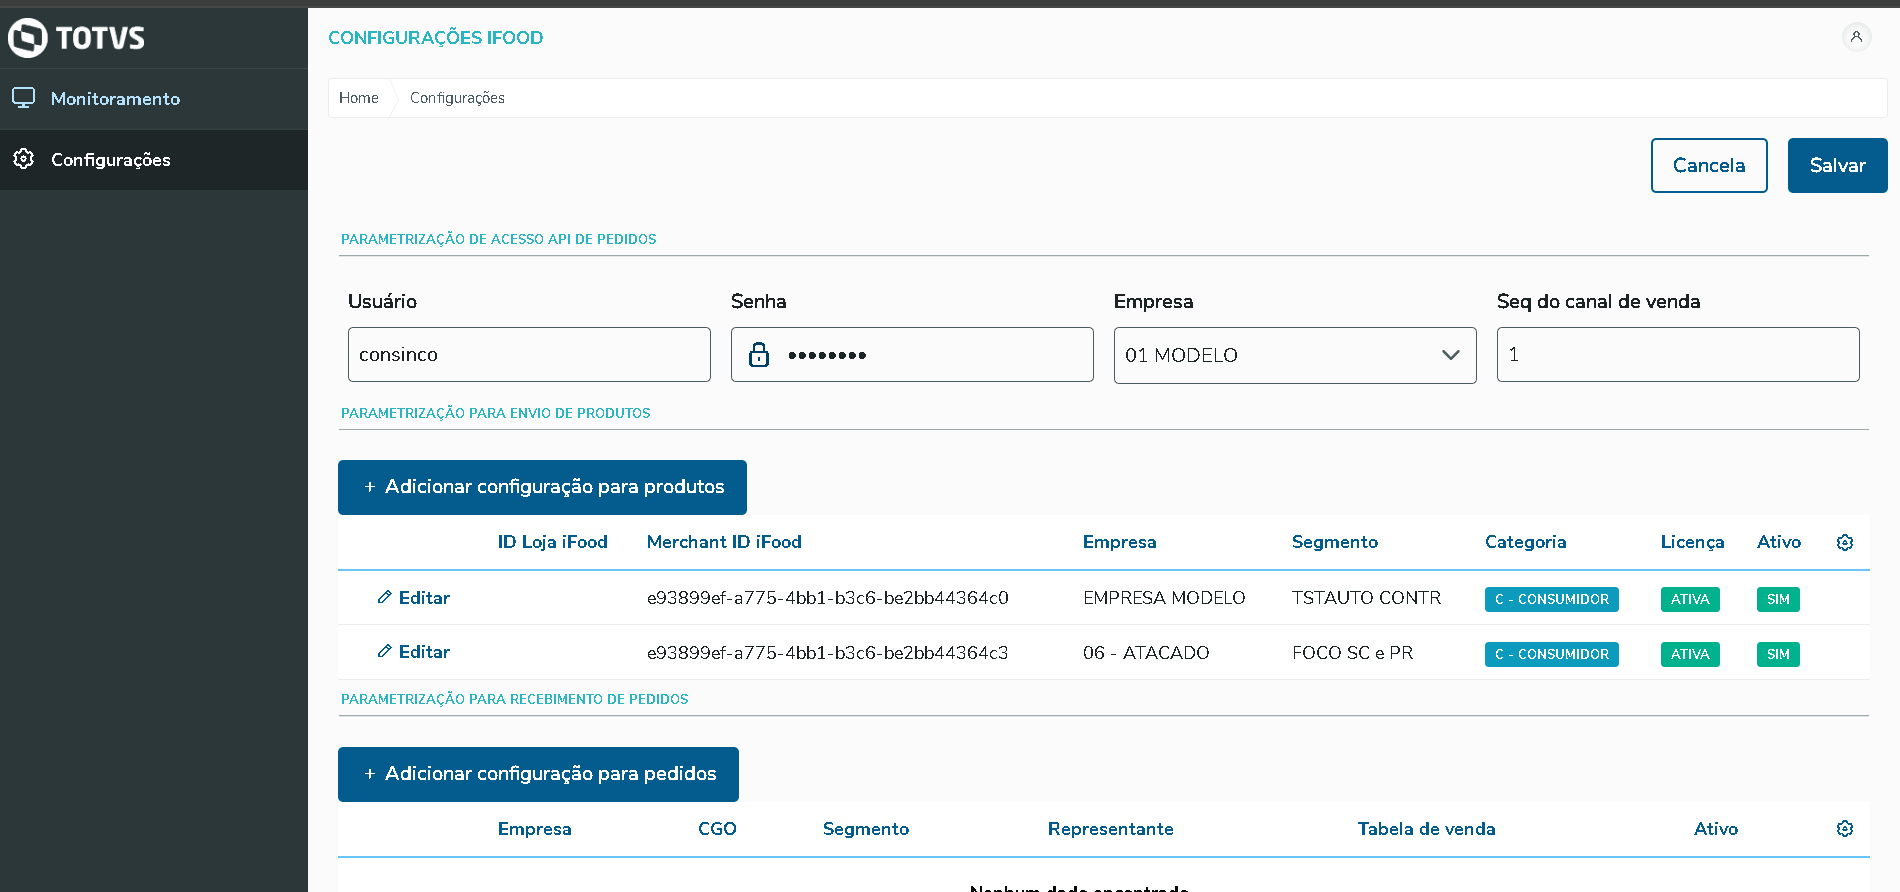Edit the EMPRESA MODELO row

414,598
